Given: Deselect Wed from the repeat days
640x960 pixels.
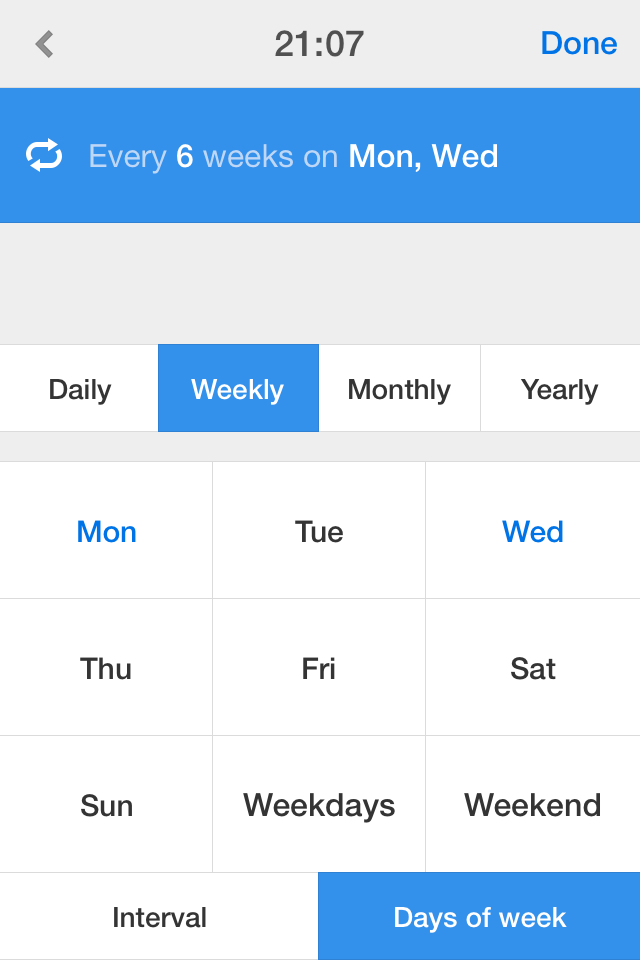Looking at the screenshot, I should 532,531.
